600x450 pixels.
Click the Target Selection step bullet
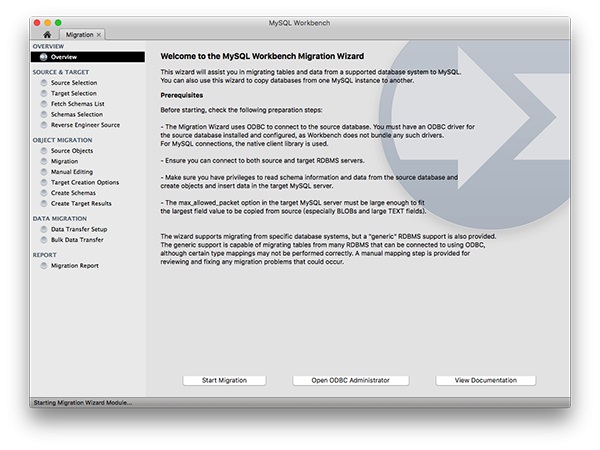coord(44,93)
